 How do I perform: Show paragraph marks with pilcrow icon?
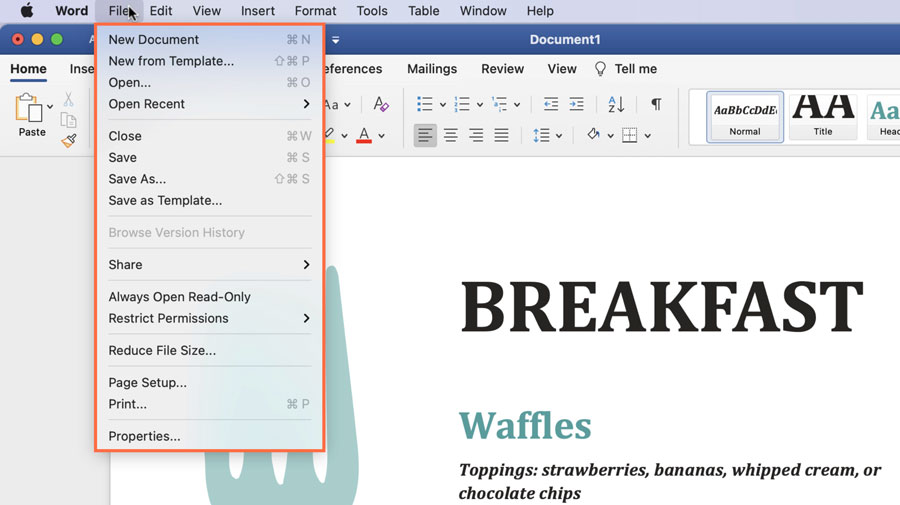[x=656, y=104]
